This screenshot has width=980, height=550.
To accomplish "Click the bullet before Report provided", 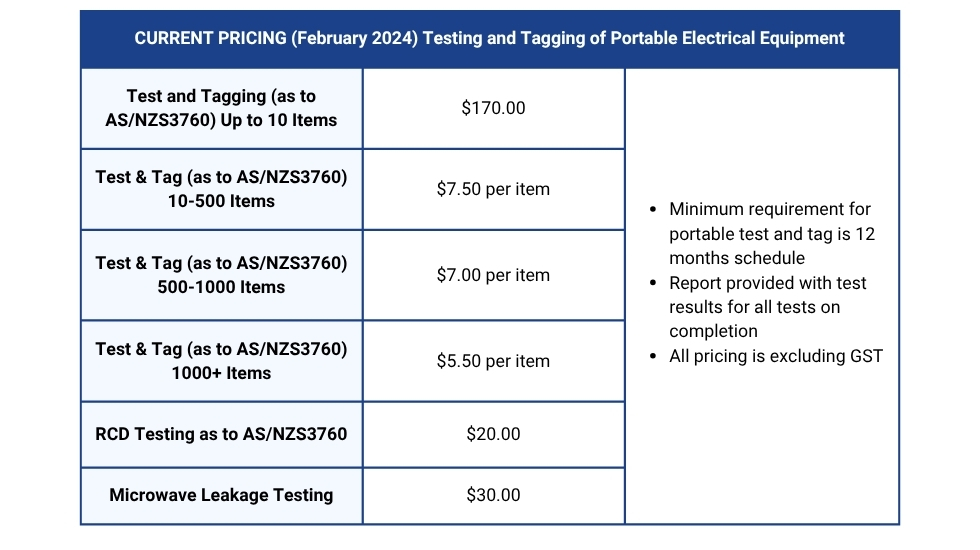I will point(653,283).
